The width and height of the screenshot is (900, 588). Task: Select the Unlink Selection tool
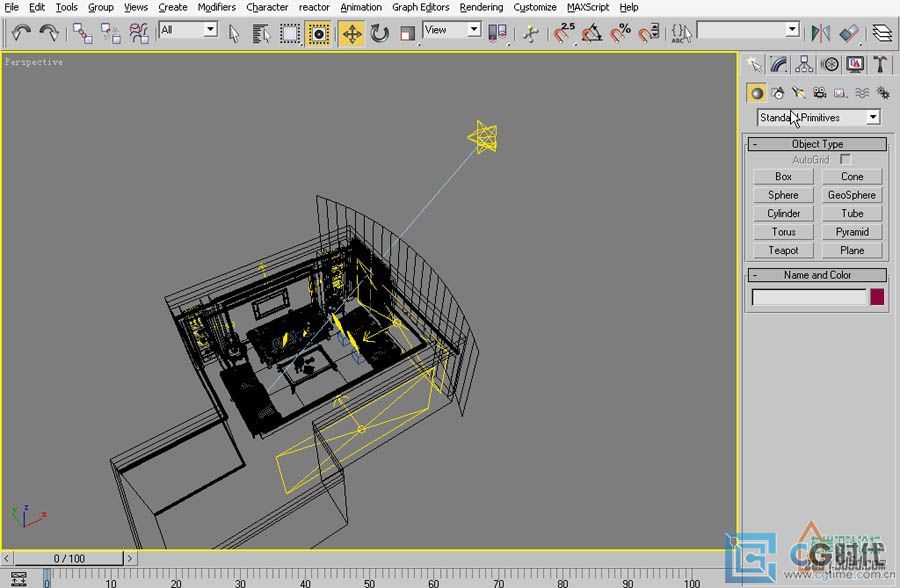(x=110, y=33)
